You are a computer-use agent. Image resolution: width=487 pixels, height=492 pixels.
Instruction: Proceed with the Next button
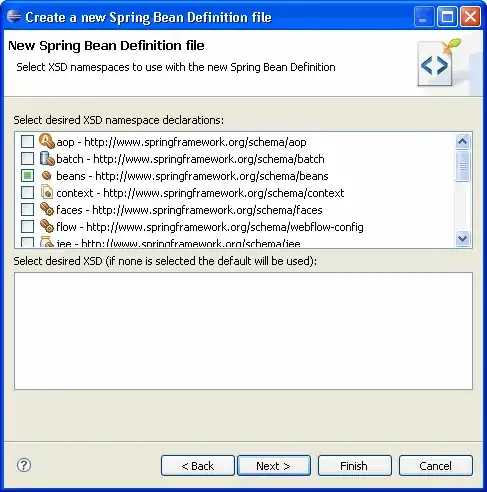(274, 465)
